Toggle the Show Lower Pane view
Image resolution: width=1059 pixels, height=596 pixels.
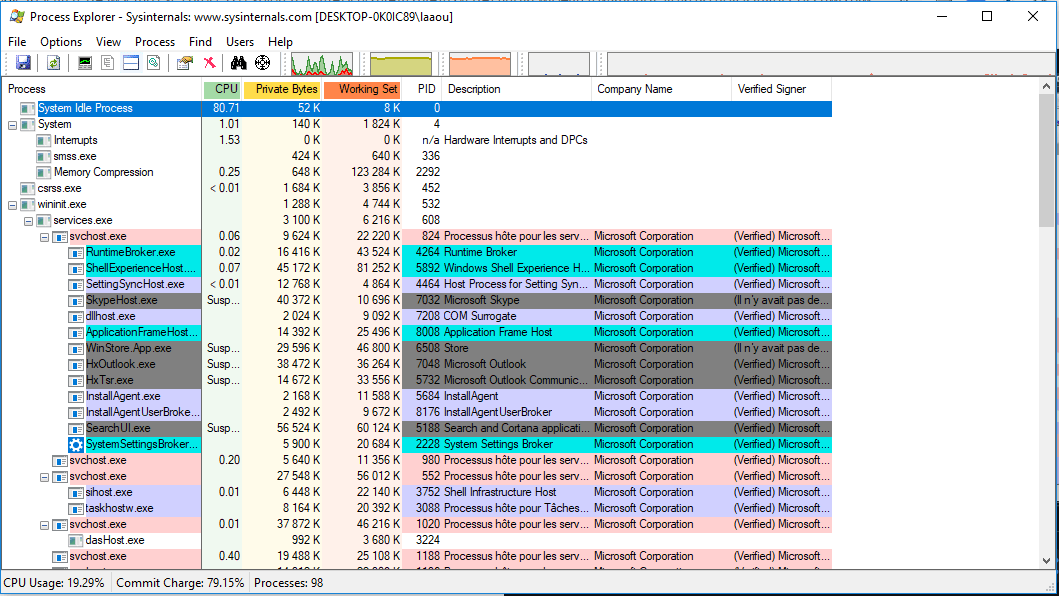(x=131, y=62)
